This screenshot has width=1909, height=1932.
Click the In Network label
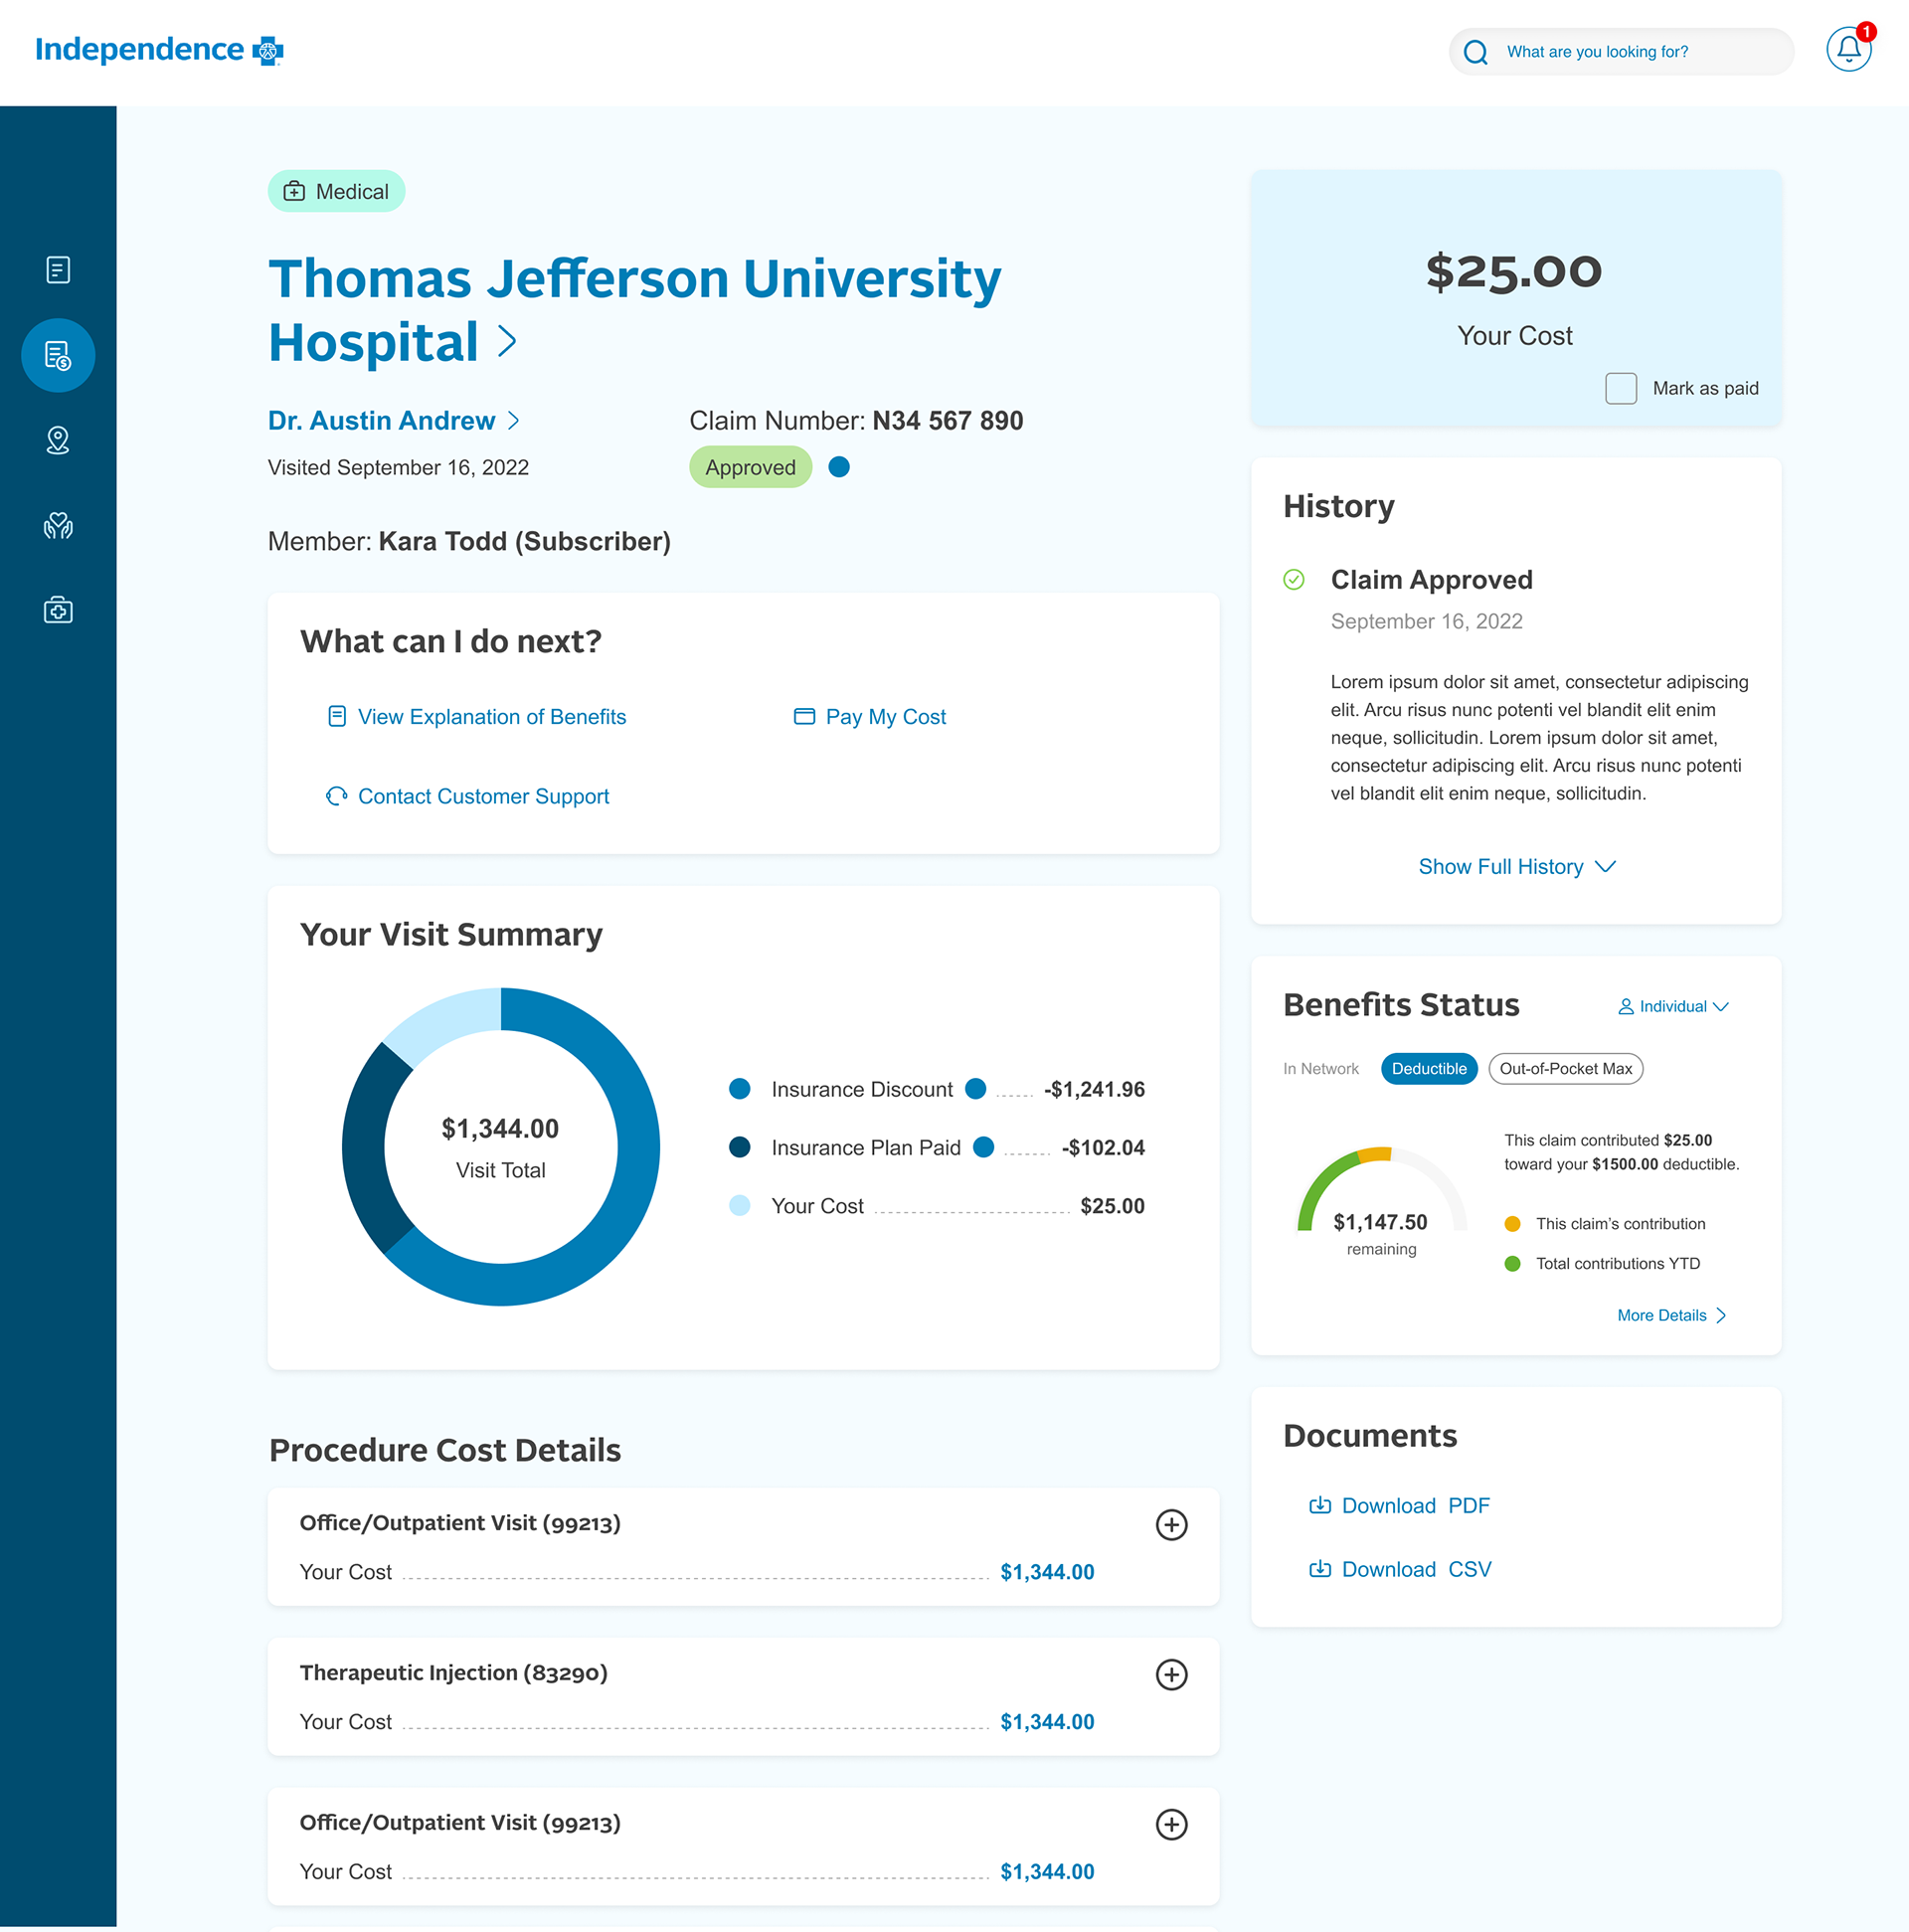(x=1320, y=1068)
